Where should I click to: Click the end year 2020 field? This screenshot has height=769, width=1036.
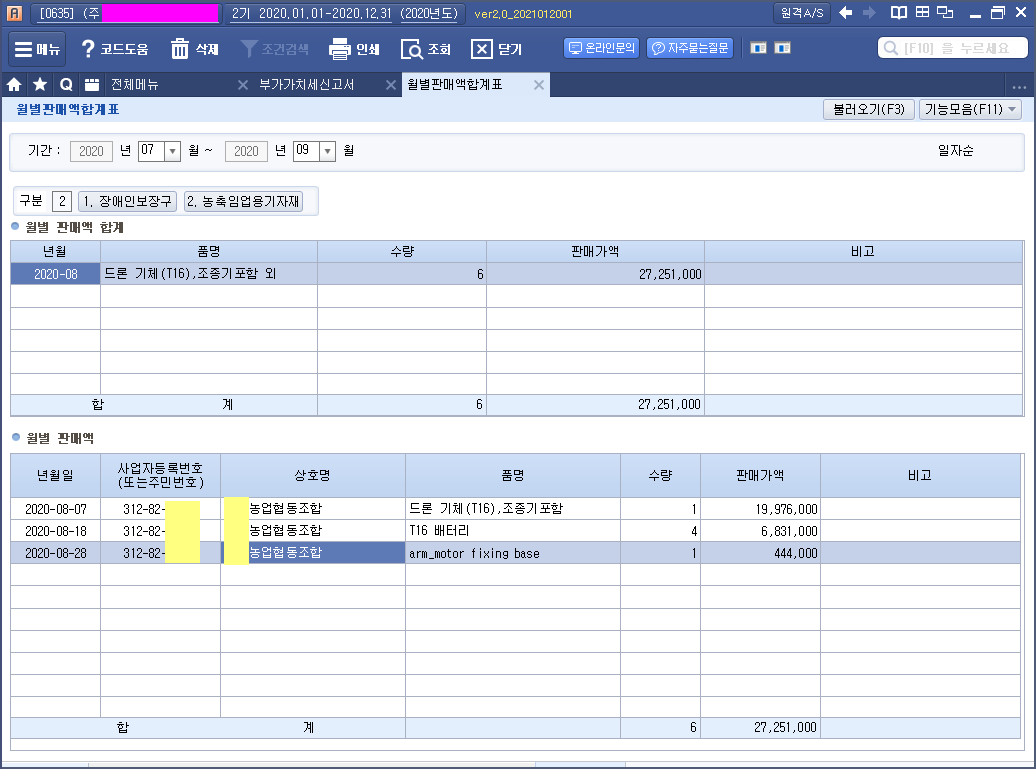(x=246, y=151)
